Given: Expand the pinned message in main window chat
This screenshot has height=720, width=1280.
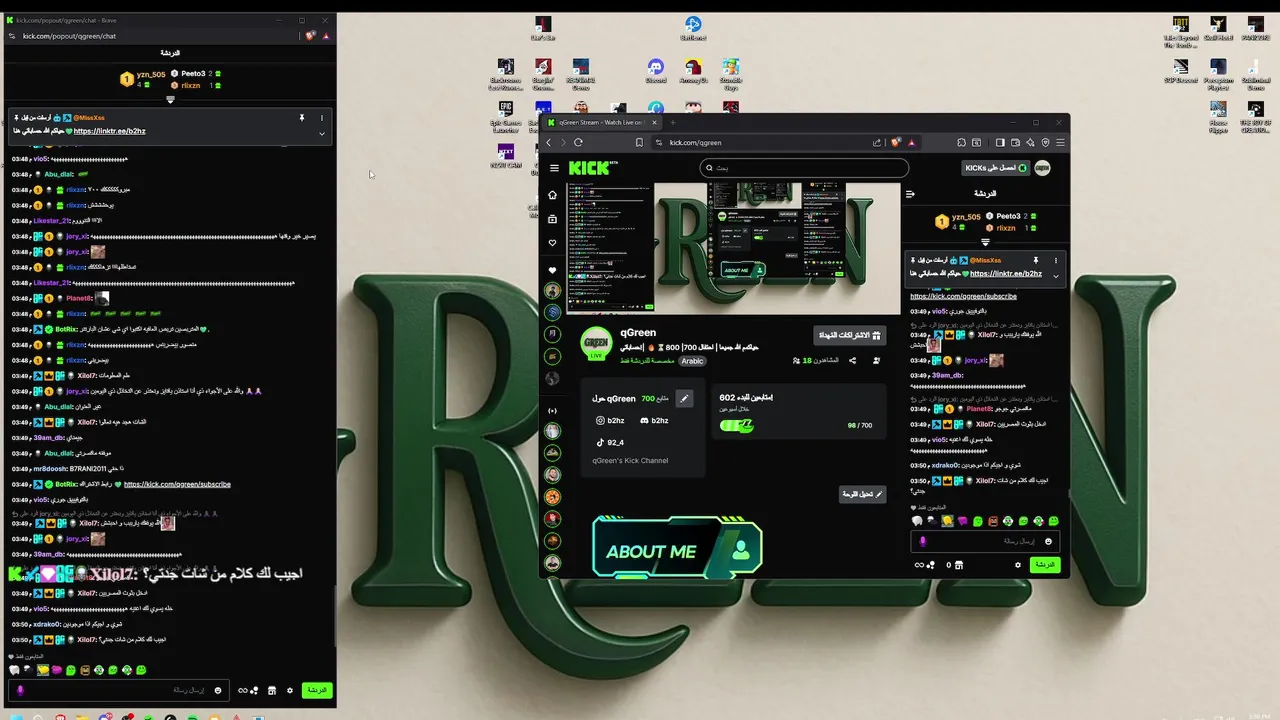Looking at the screenshot, I should [x=1056, y=276].
